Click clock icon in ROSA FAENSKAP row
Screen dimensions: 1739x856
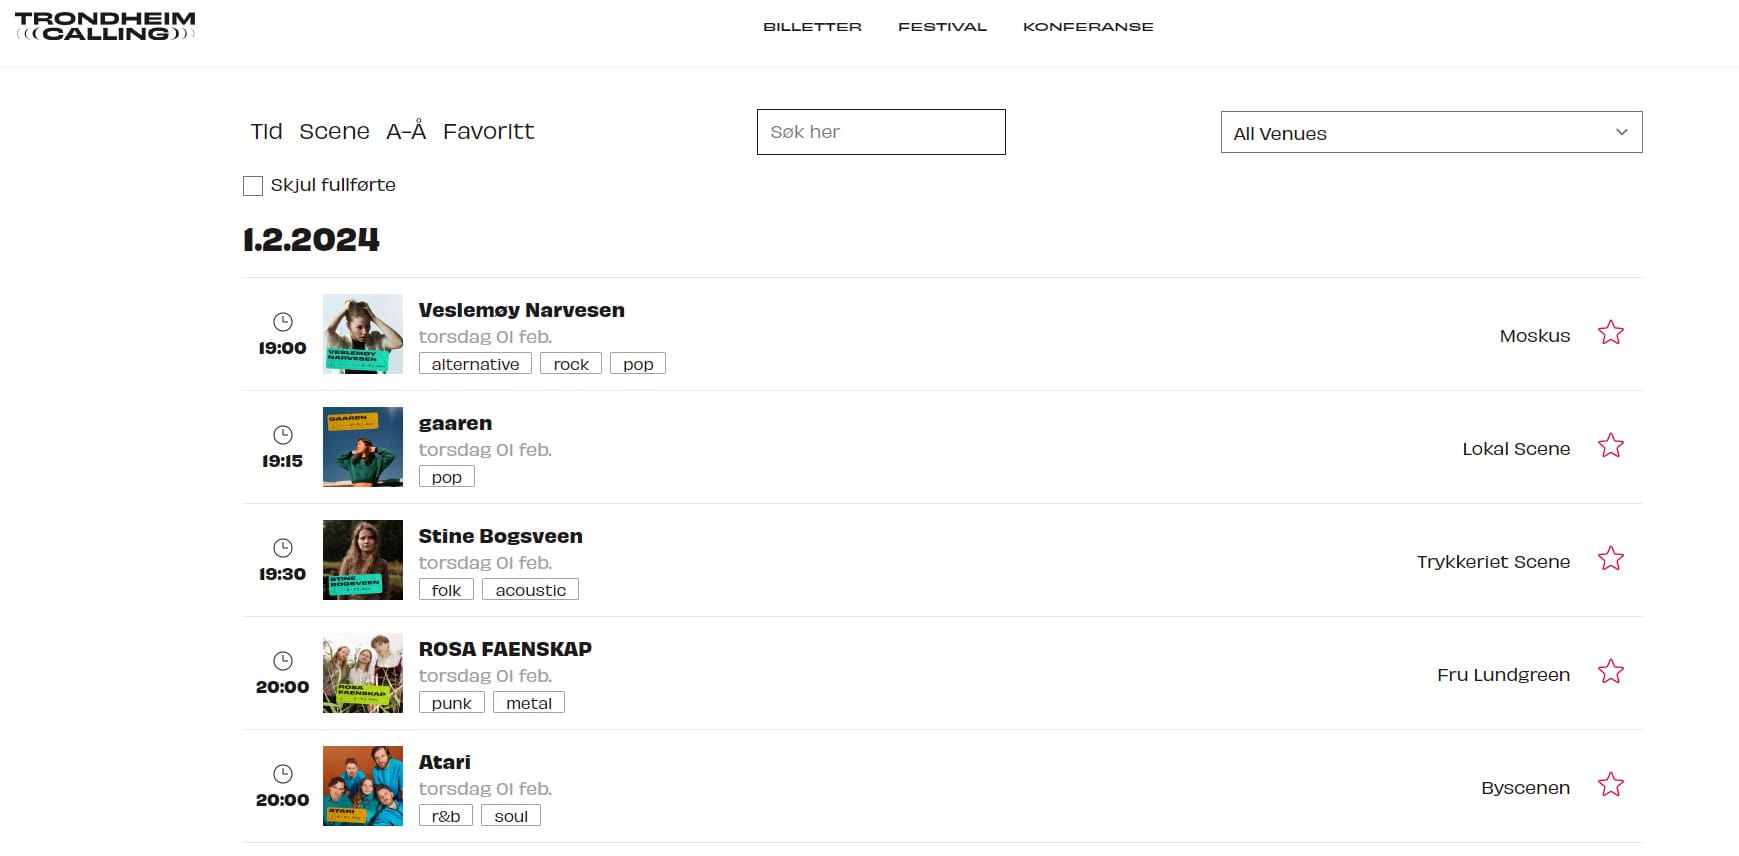click(x=283, y=661)
